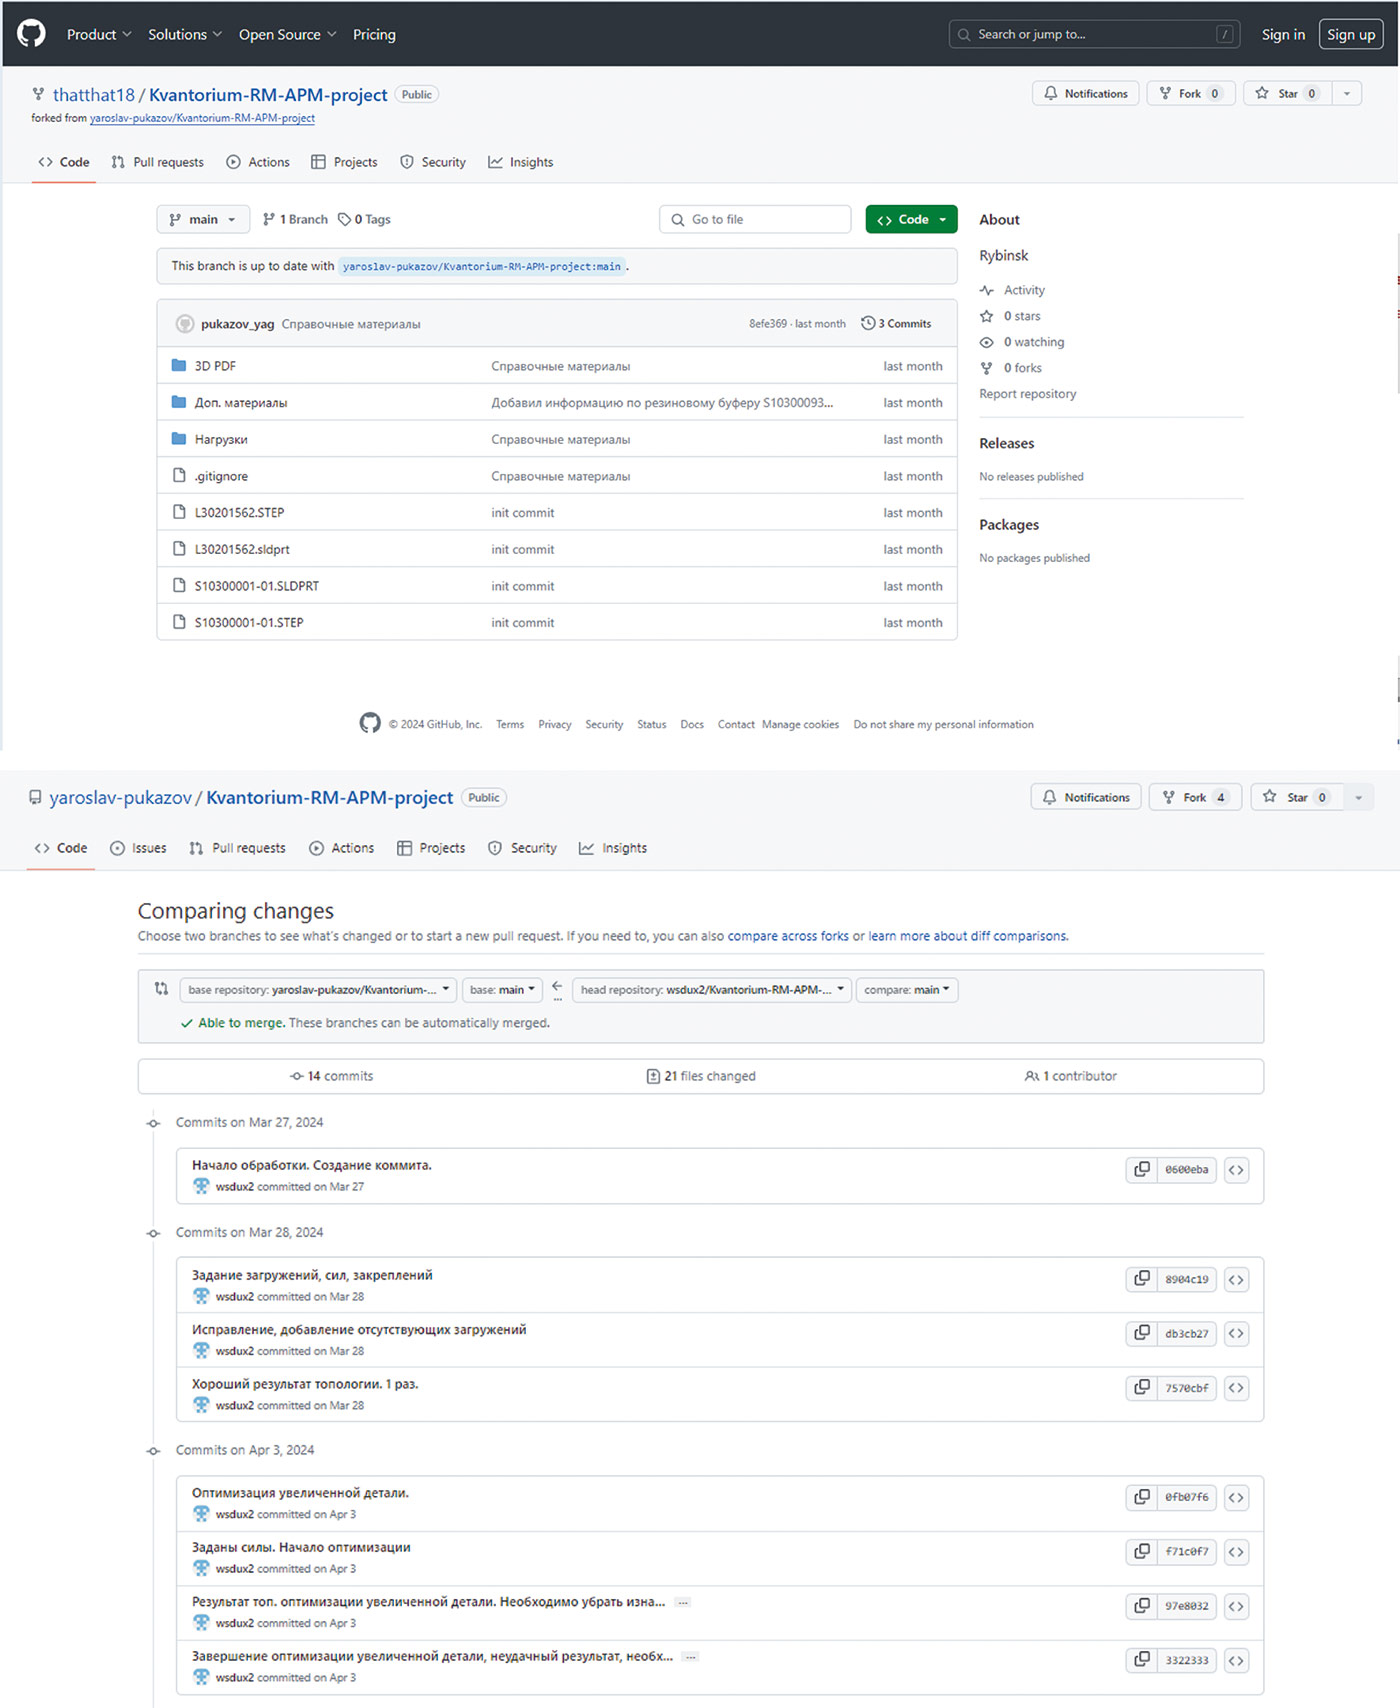Open star dropdown arrow on yaroslav-pukazov repo
This screenshot has width=1400, height=1708.
[1358, 797]
